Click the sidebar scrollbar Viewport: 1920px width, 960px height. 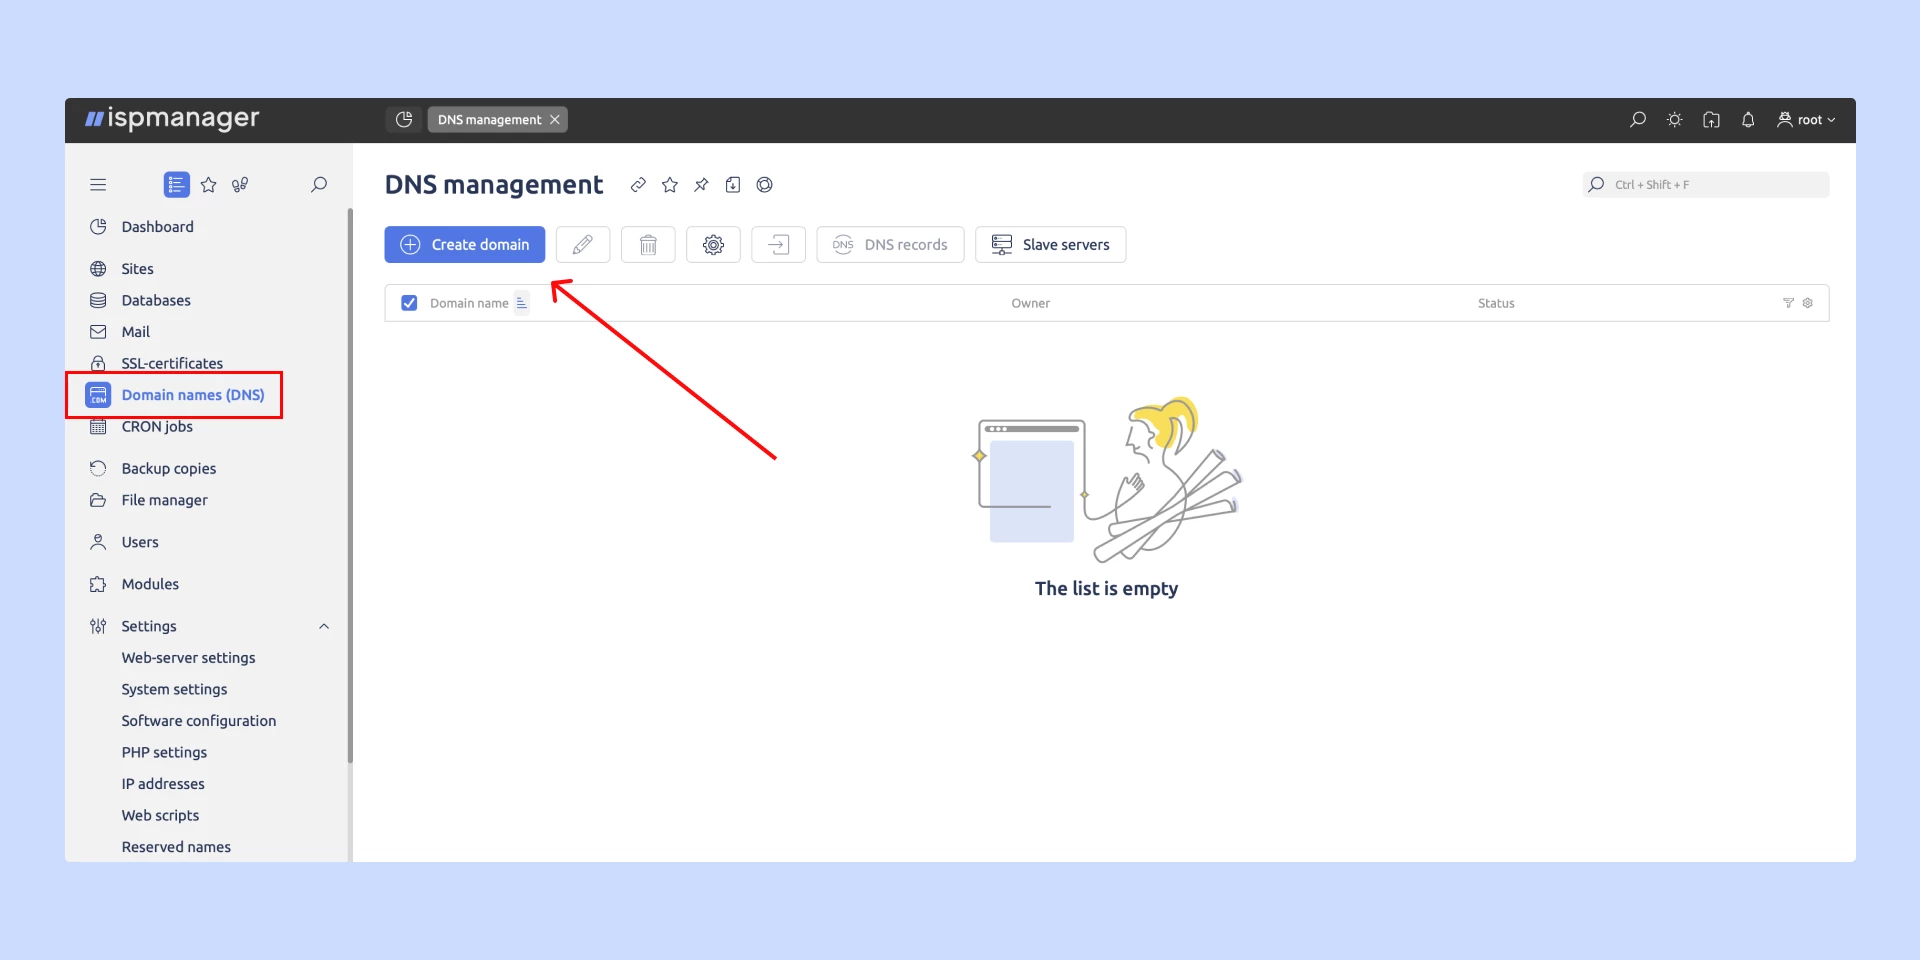[350, 485]
